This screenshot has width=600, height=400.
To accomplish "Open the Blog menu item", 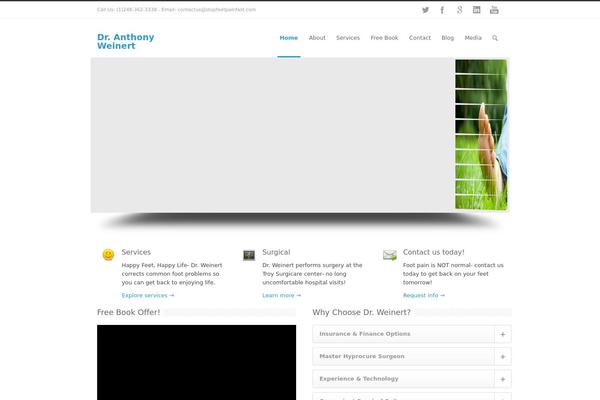I will [448, 38].
